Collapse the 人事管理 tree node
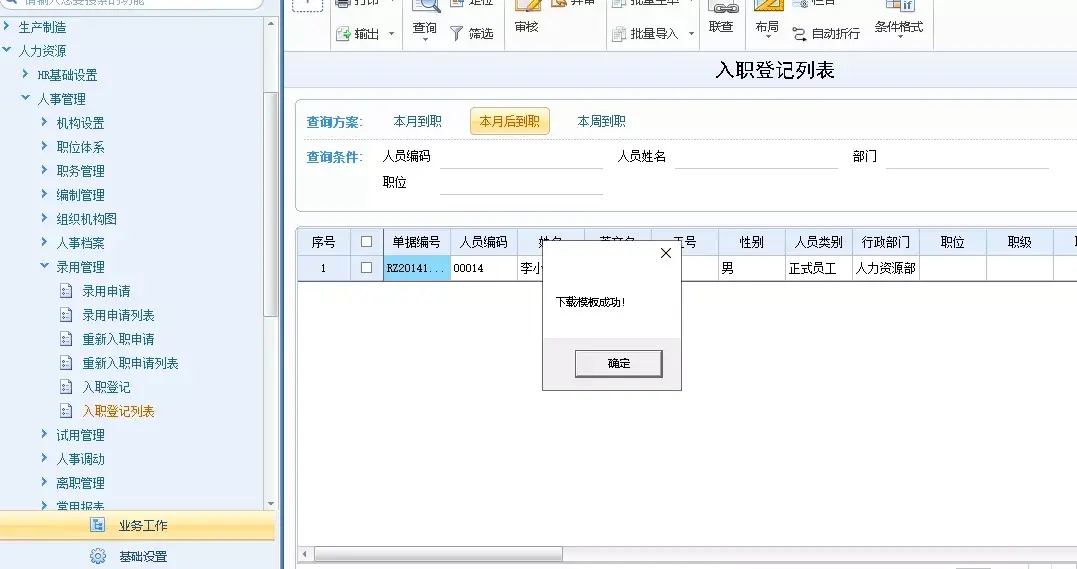Viewport: 1077px width, 569px height. pyautogui.click(x=25, y=98)
